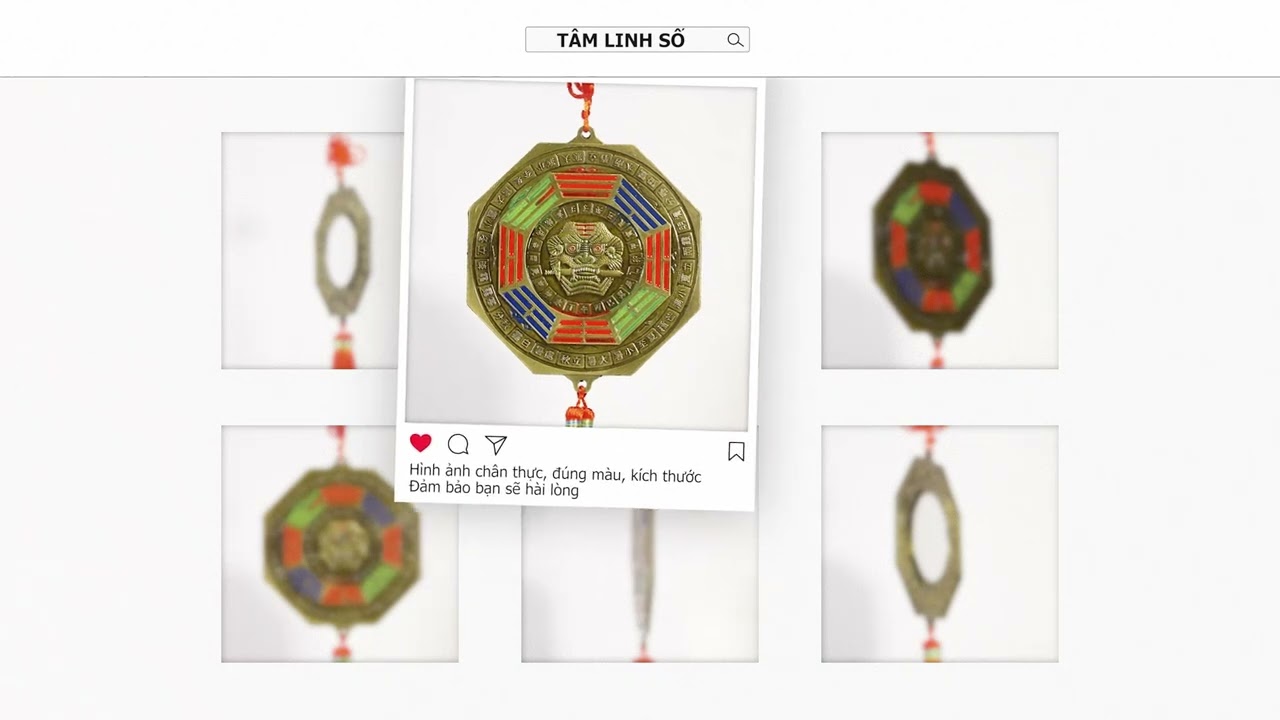Pick the top red trigram segment
This screenshot has height=720, width=1280.
point(587,185)
